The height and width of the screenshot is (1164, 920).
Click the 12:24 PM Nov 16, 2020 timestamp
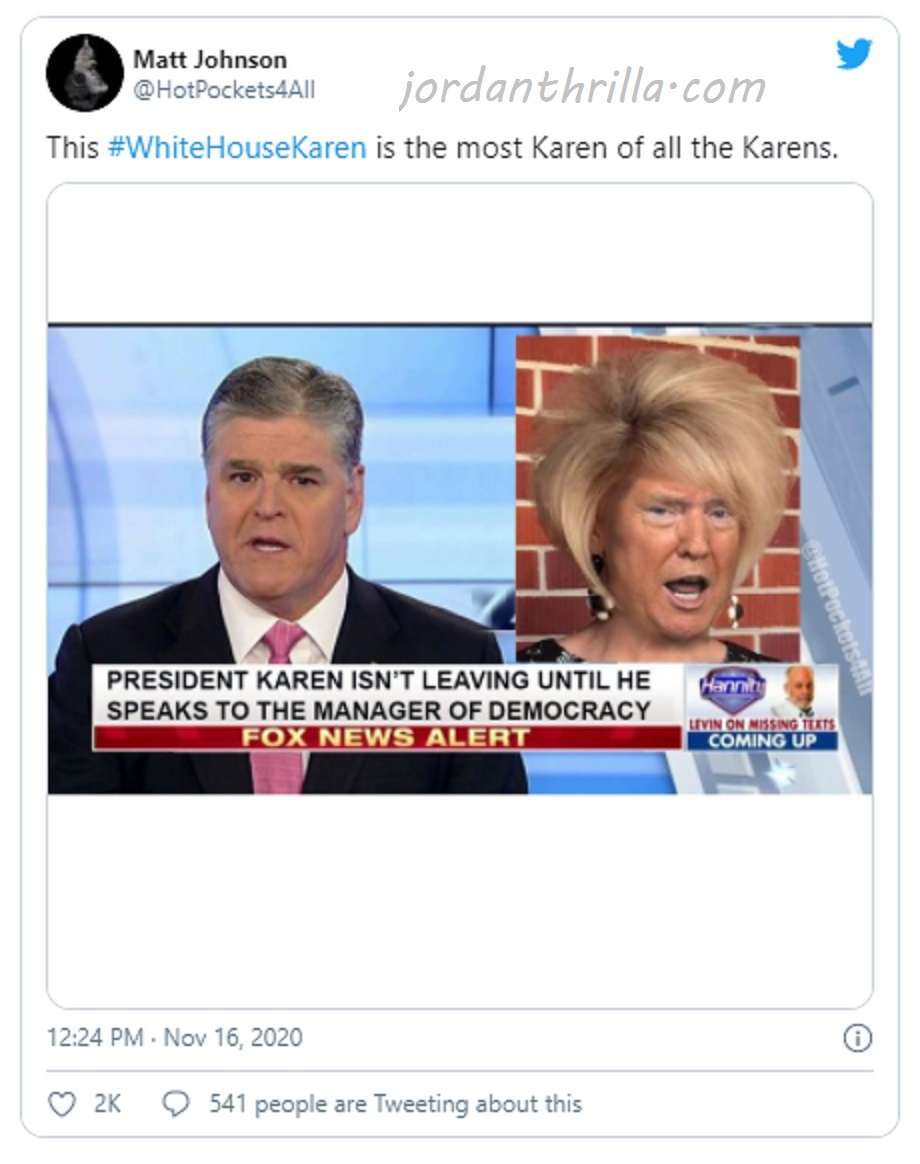pyautogui.click(x=174, y=1037)
